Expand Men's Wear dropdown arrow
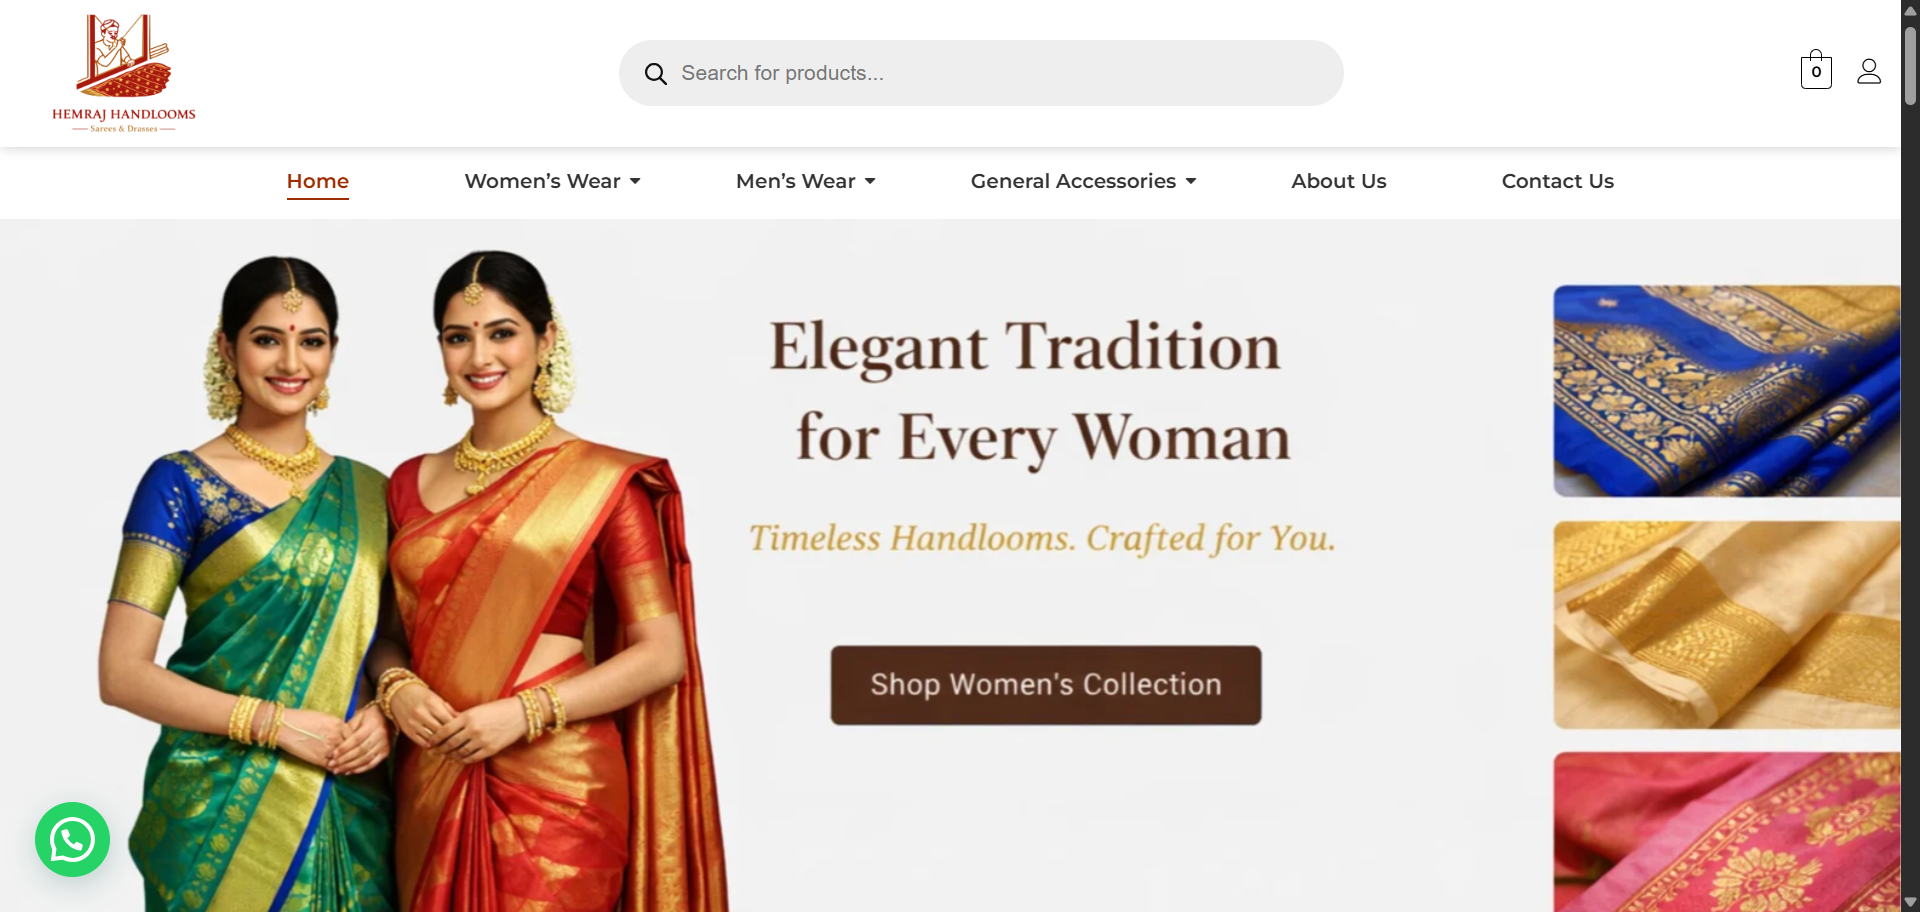The height and width of the screenshot is (912, 1920). click(x=870, y=181)
